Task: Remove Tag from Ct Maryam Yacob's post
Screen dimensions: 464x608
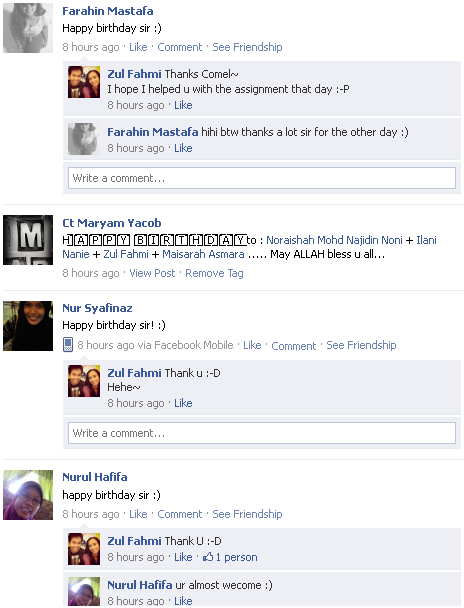Action: [x=214, y=273]
